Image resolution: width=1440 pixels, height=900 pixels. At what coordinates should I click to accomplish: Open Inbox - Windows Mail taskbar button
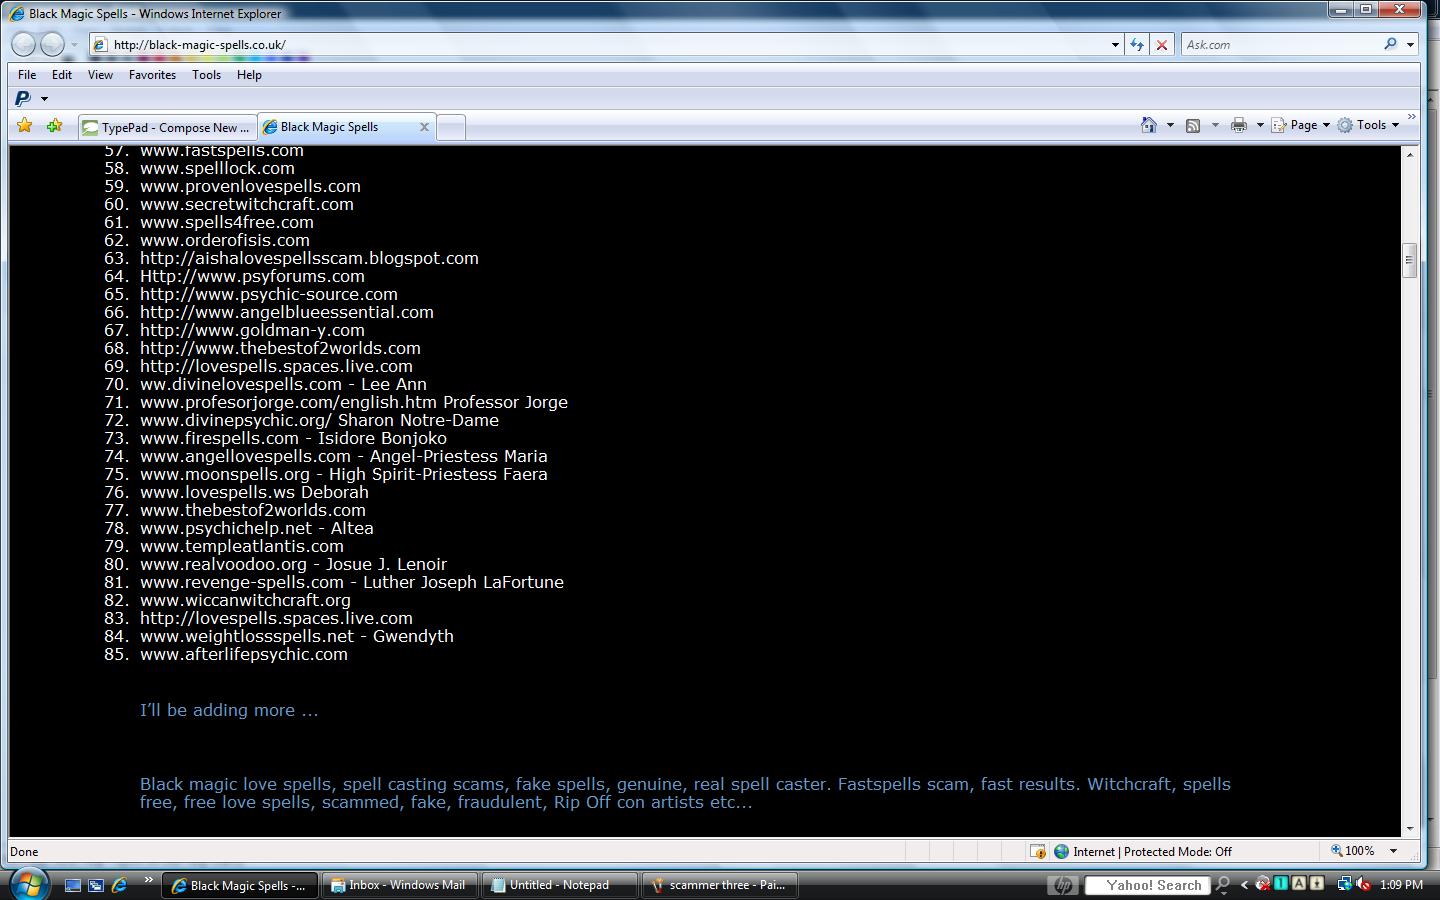tap(398, 885)
